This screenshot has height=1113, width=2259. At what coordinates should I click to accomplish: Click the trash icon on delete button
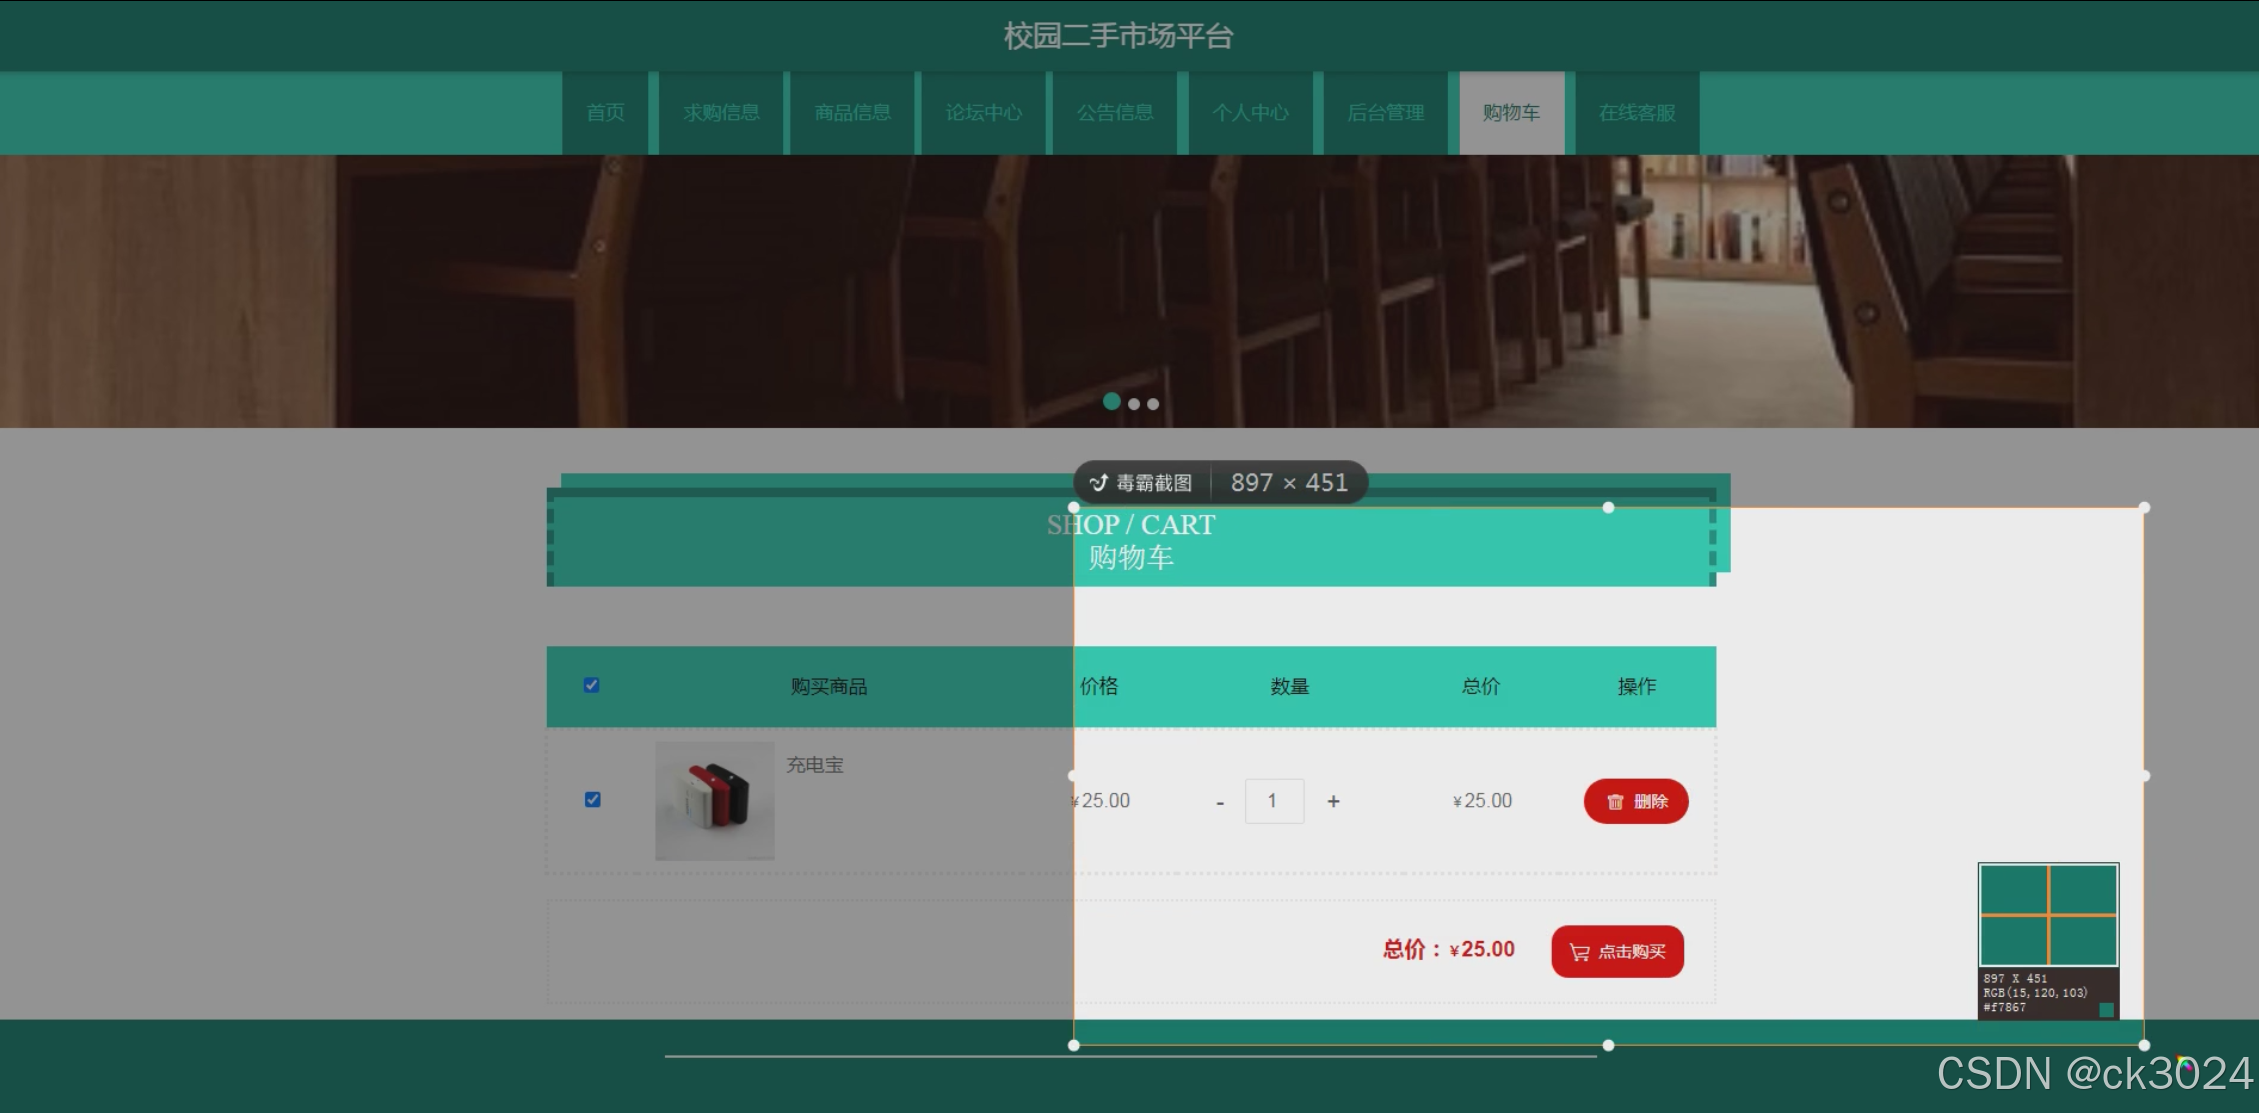coord(1614,802)
